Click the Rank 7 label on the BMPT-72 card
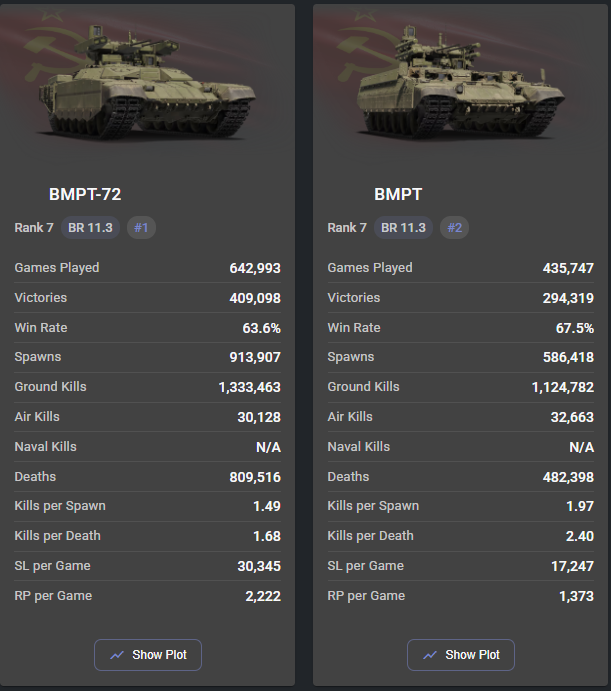Viewport: 611px width, 691px height. click(x=34, y=228)
